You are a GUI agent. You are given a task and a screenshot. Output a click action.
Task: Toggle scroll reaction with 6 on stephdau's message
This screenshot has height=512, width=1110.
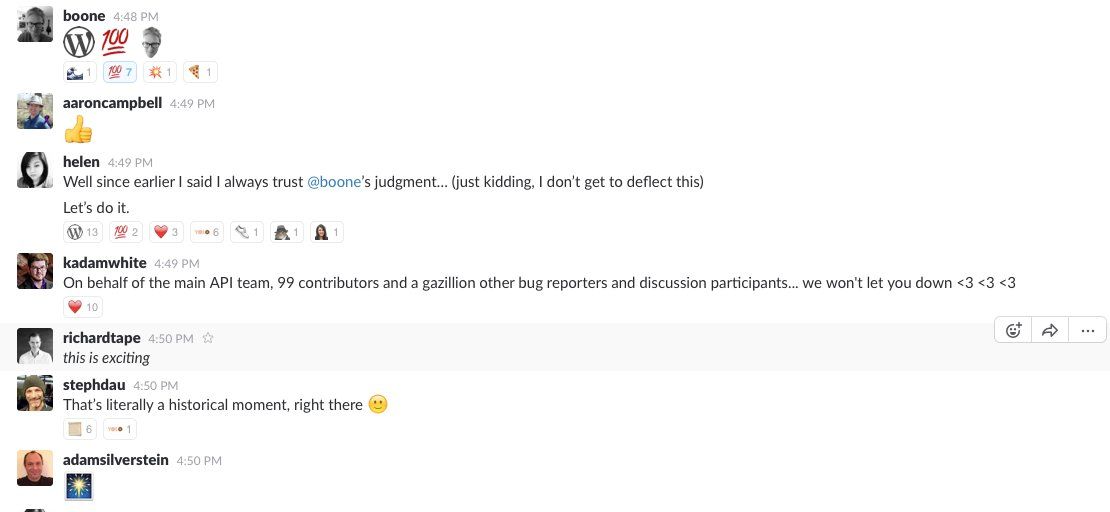(80, 429)
